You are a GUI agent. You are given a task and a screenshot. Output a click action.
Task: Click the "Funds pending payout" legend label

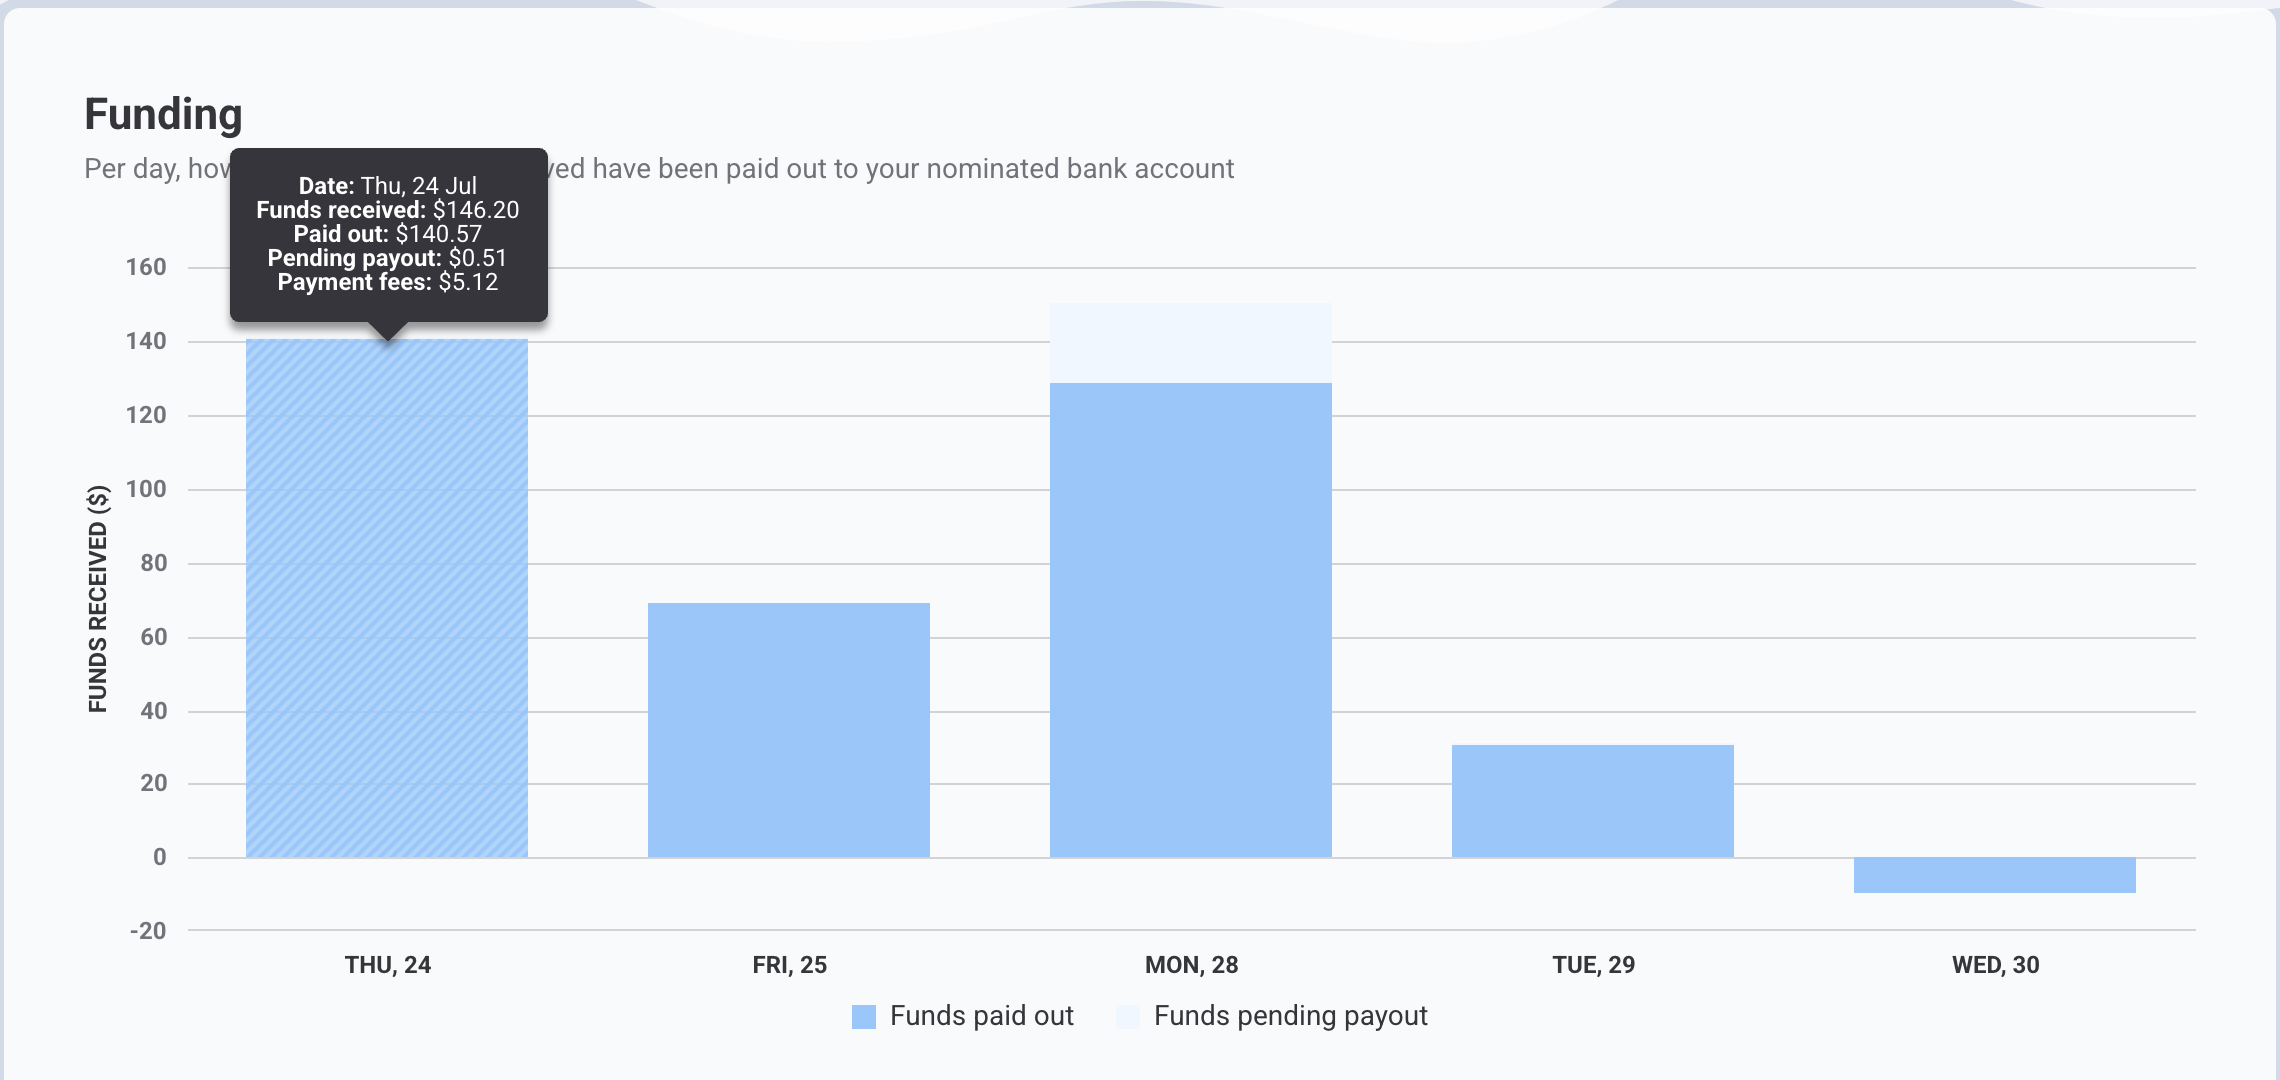coord(1290,1016)
